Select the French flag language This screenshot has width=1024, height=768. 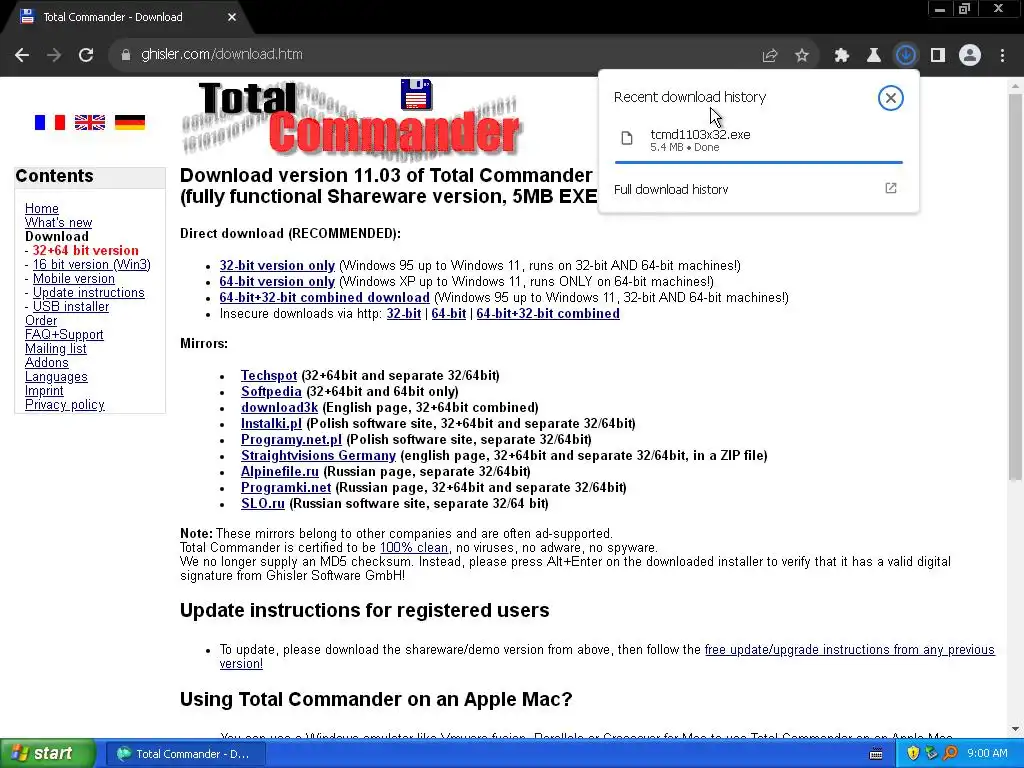pyautogui.click(x=50, y=122)
